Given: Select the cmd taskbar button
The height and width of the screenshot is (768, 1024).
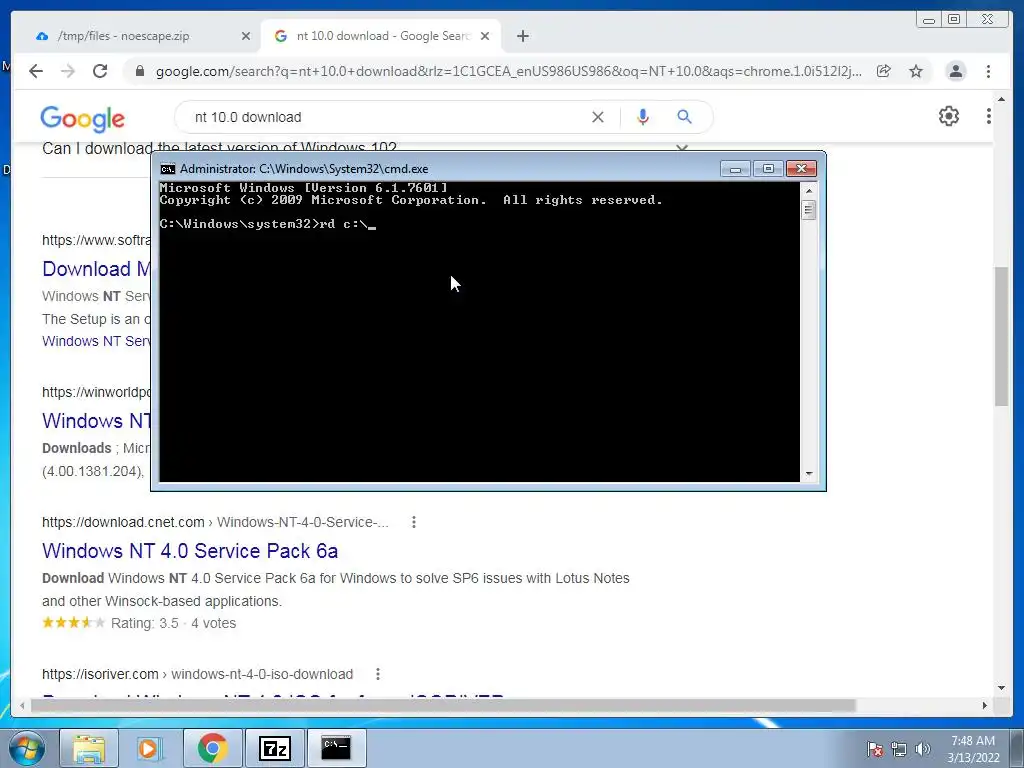Looking at the screenshot, I should click(x=336, y=748).
